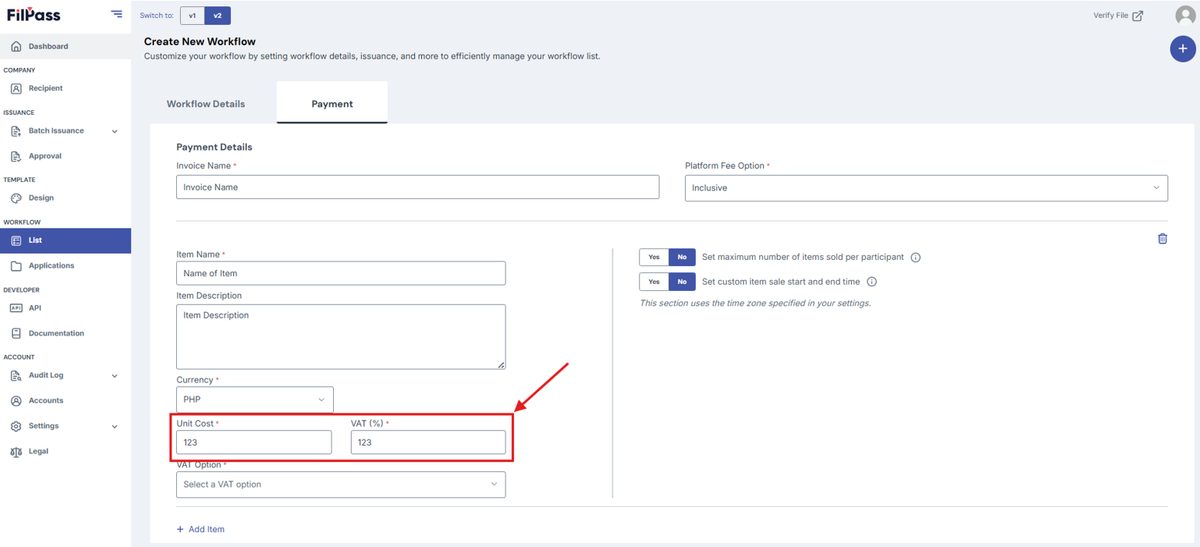
Task: Click the Settings gear icon
Action: coord(16,426)
